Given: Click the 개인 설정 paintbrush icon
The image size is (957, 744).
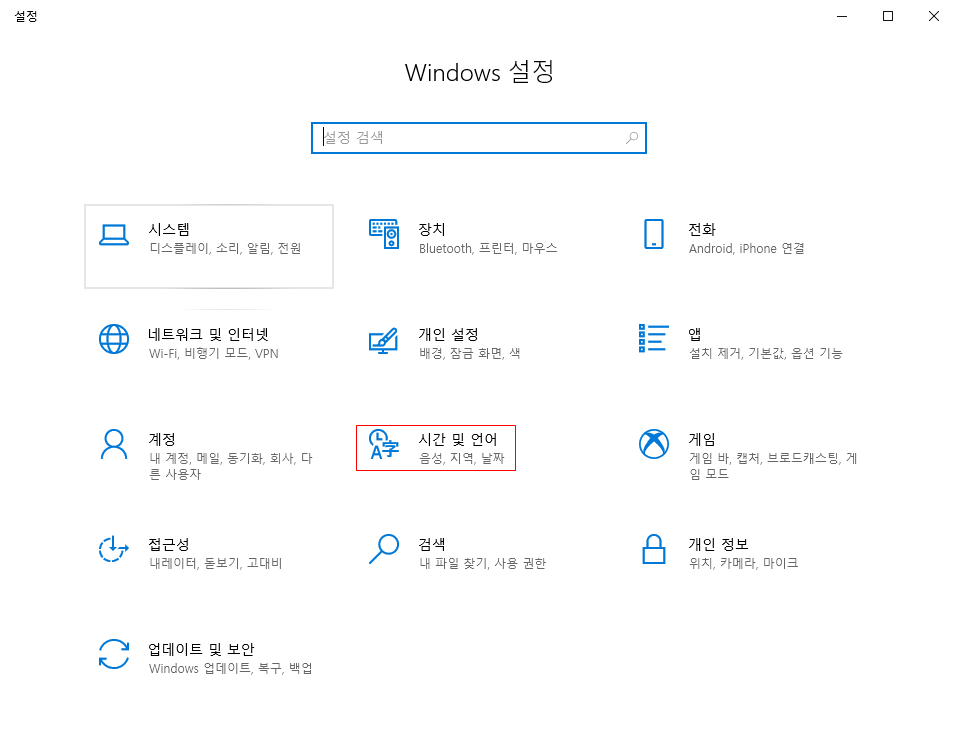Looking at the screenshot, I should click(384, 341).
